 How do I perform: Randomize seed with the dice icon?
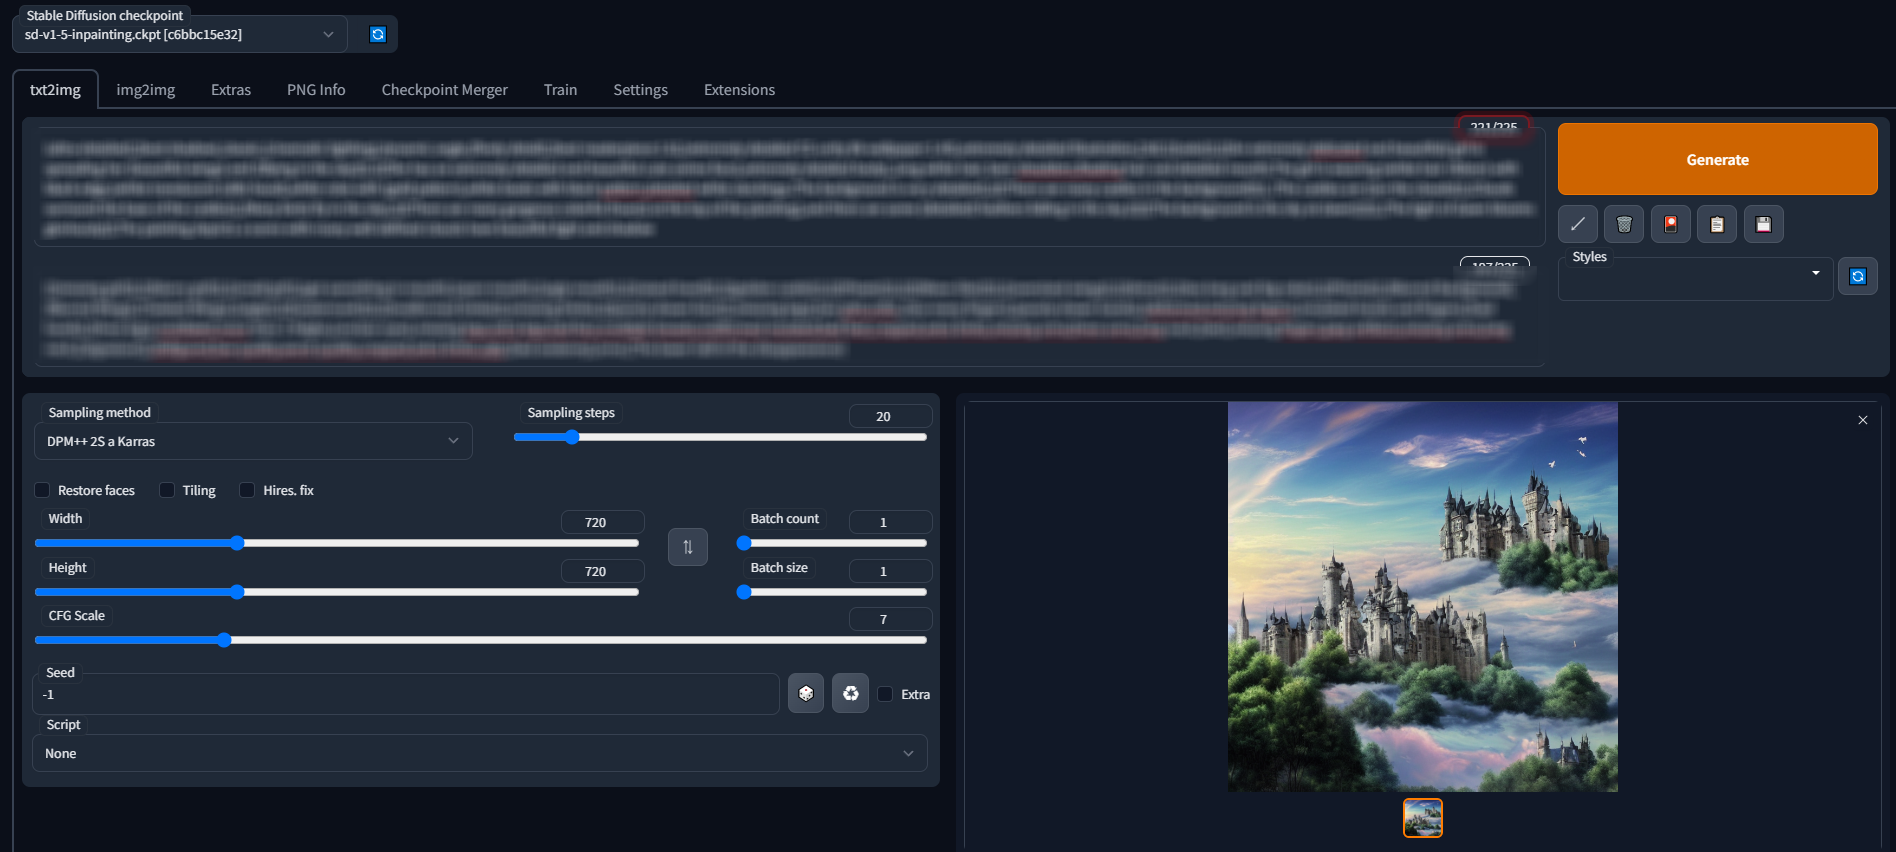806,693
